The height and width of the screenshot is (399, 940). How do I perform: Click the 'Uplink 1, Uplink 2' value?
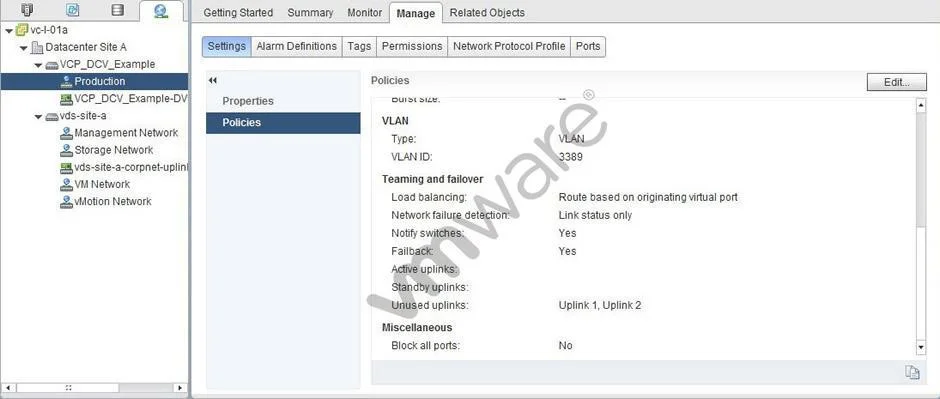[600, 306]
